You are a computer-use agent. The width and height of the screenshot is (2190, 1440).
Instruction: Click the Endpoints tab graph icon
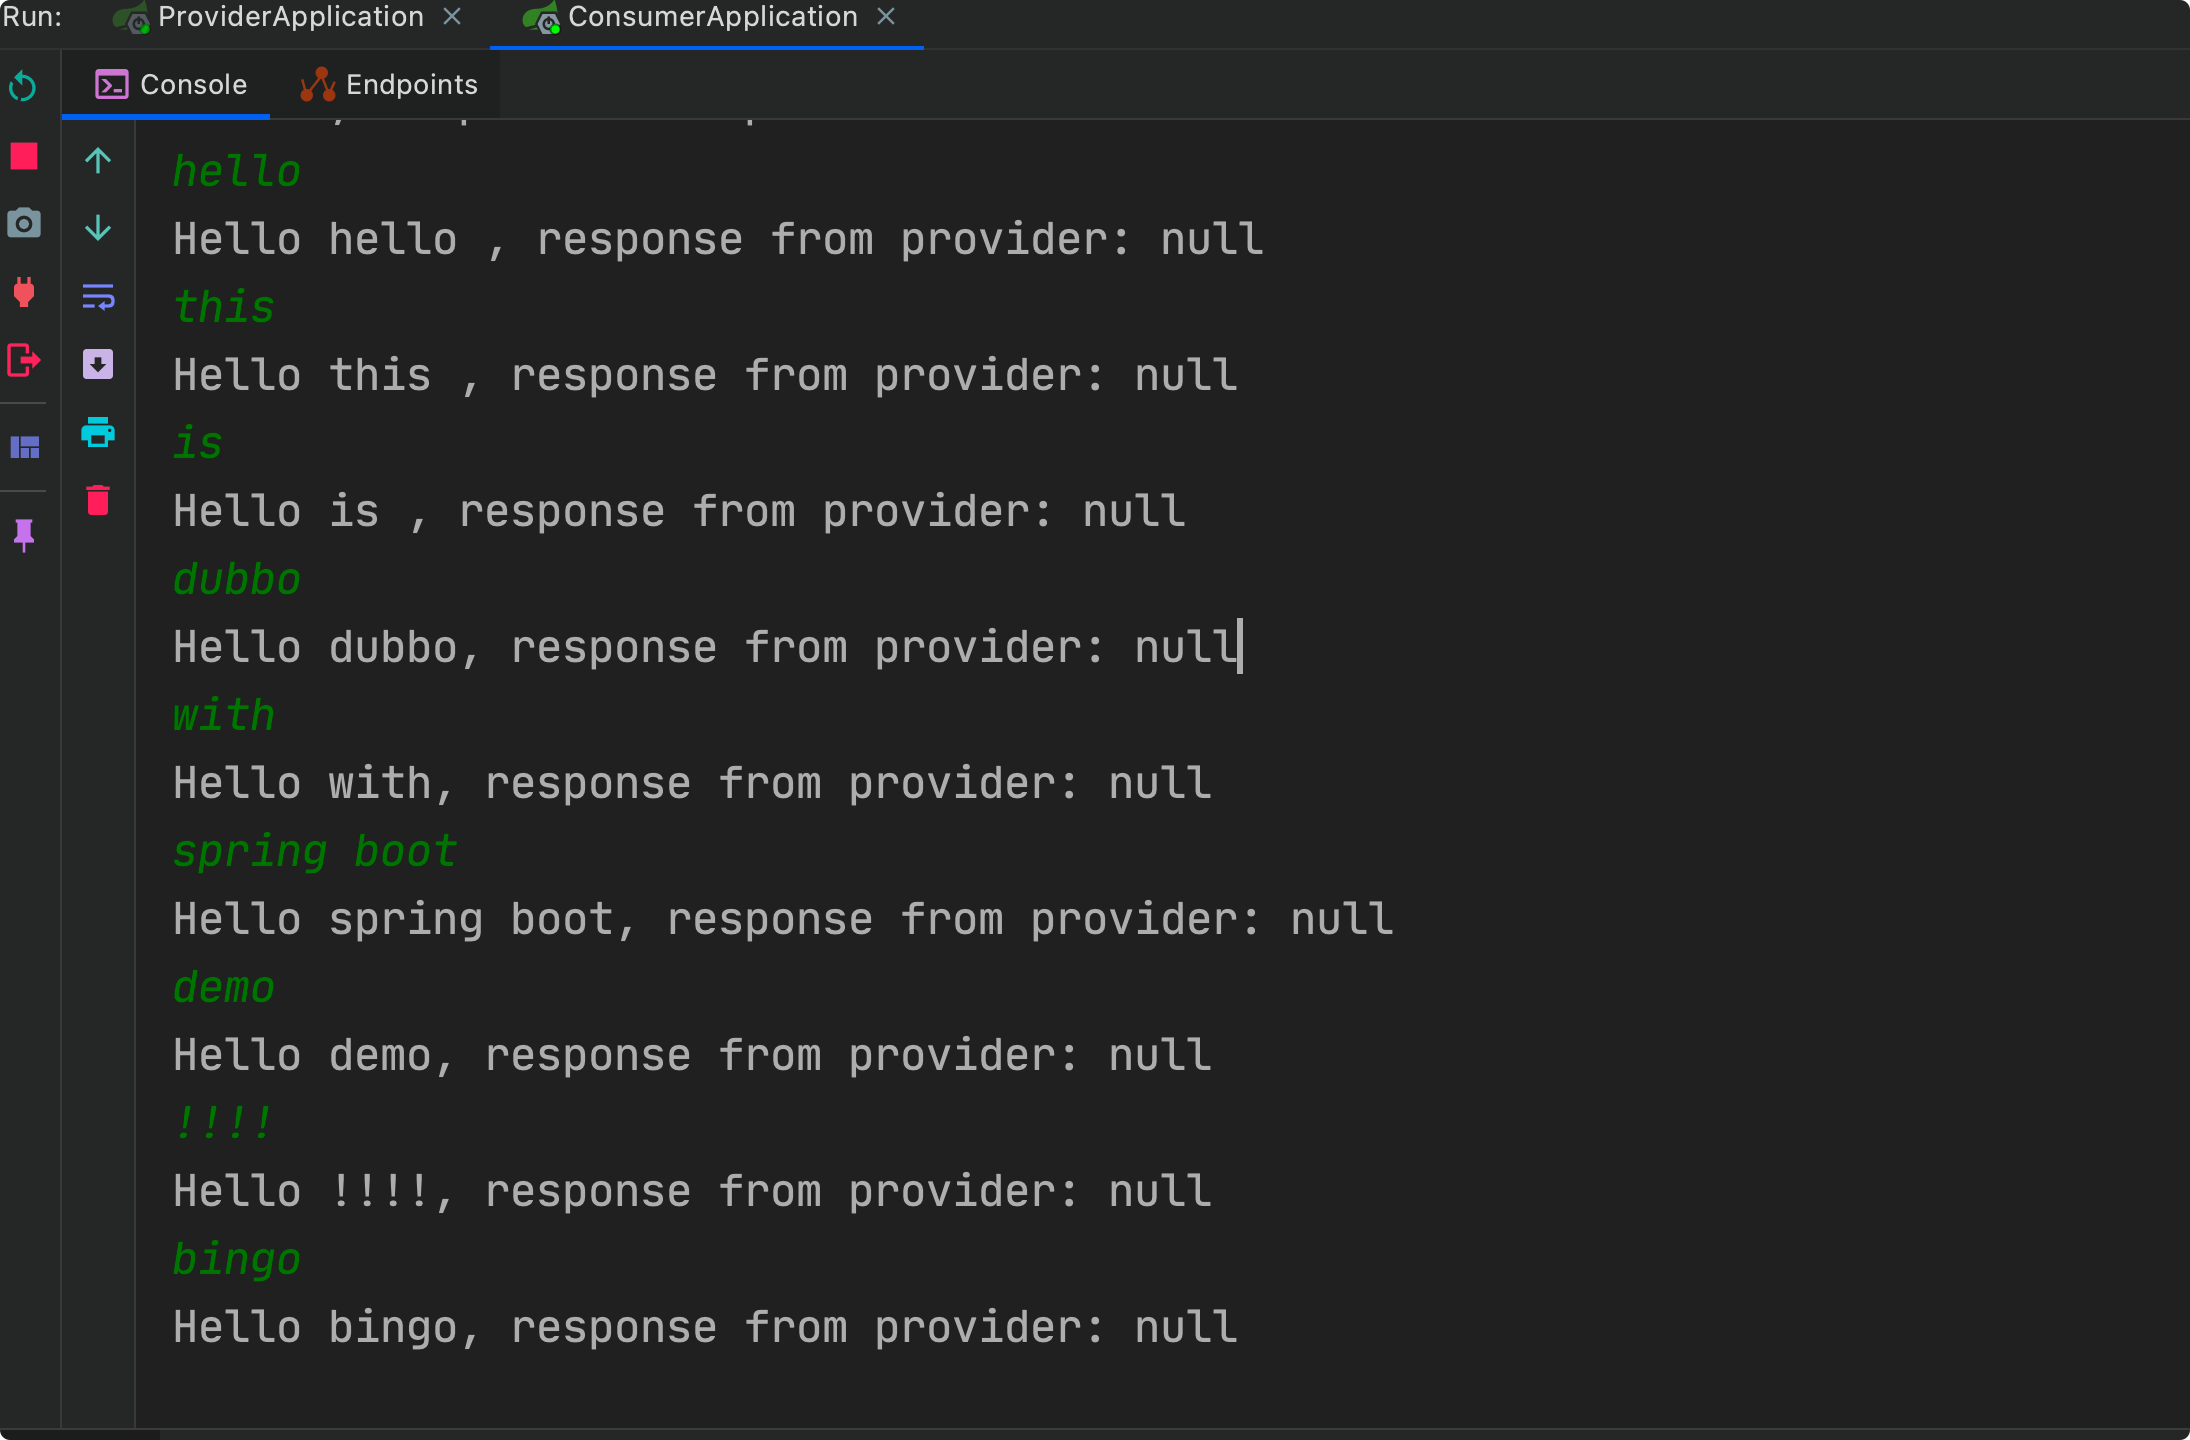coord(318,85)
